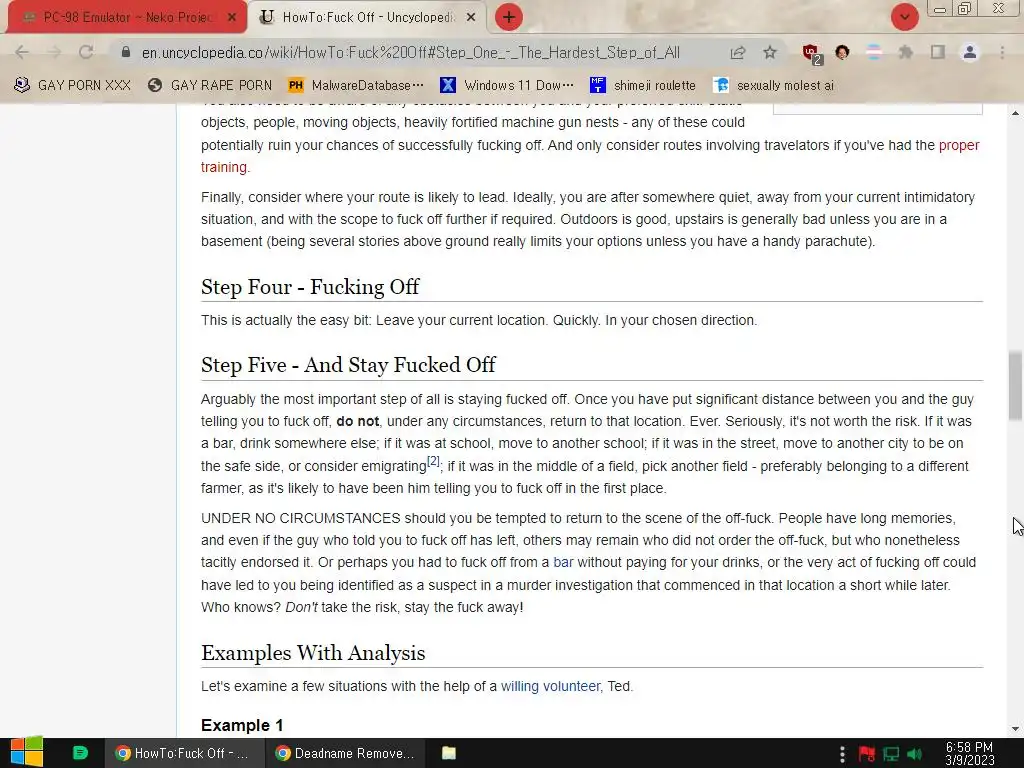The image size is (1024, 768).
Task: Open the MalwareDatabase bookmark
Action: tap(356, 85)
